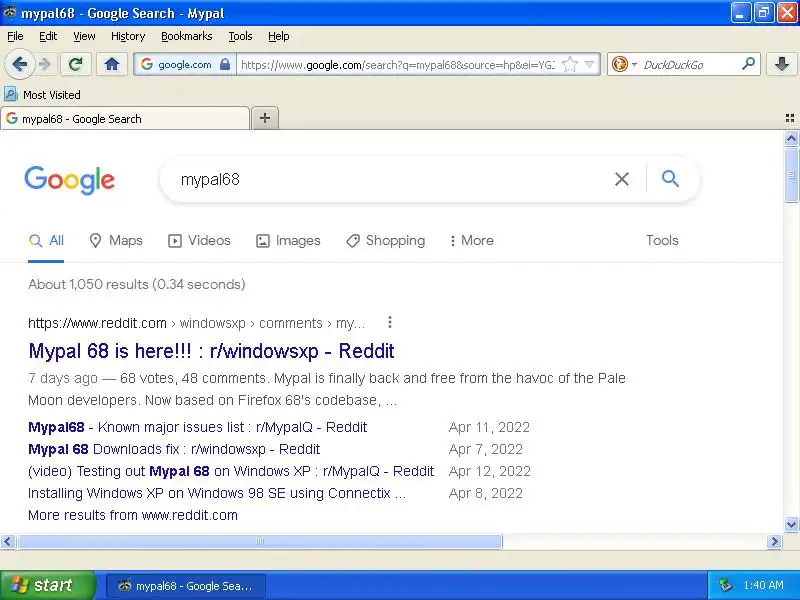Screen dimensions: 800x600
Task: Open a new tab with the plus button
Action: 265,118
